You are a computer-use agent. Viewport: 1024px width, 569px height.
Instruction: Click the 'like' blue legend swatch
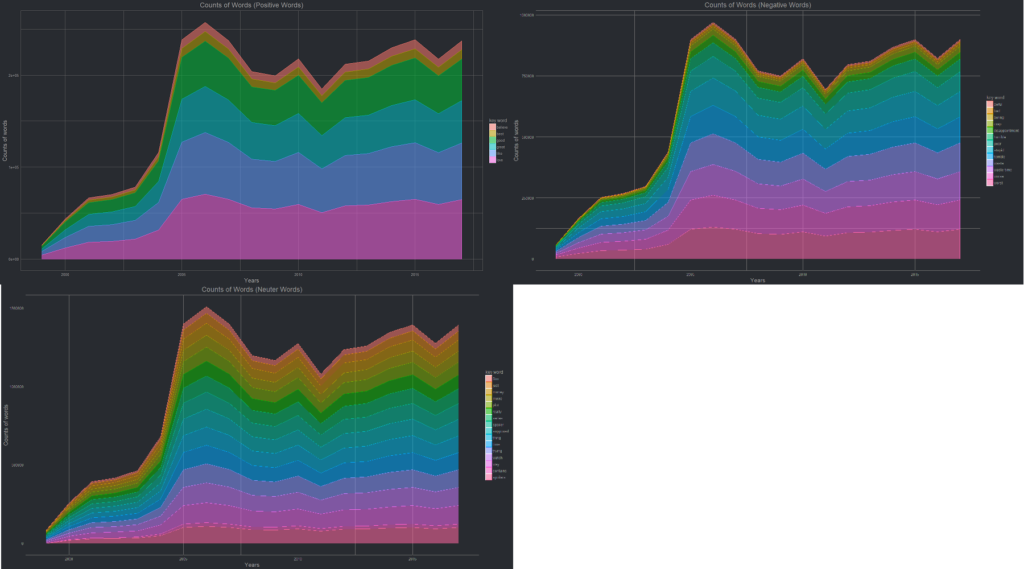(x=492, y=153)
